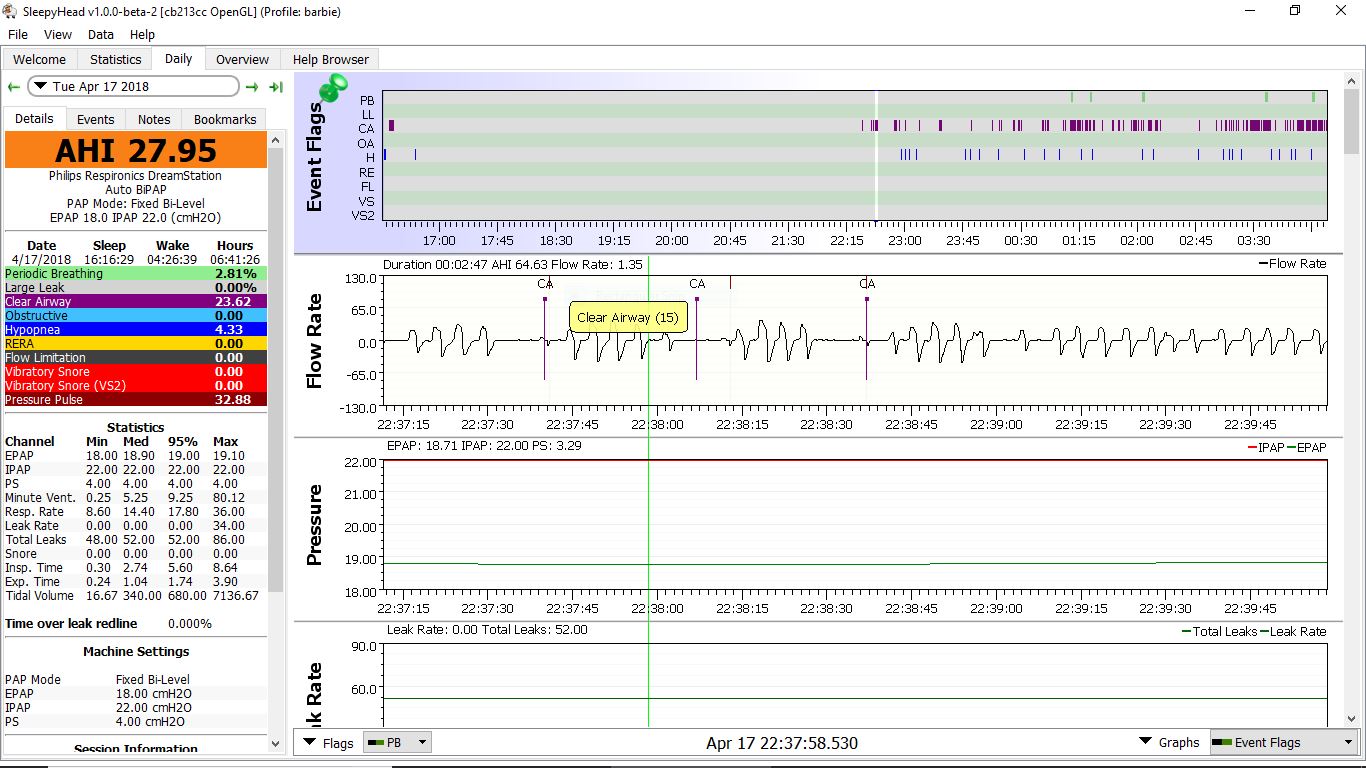Click the Flow Rate graph title

[x=314, y=341]
